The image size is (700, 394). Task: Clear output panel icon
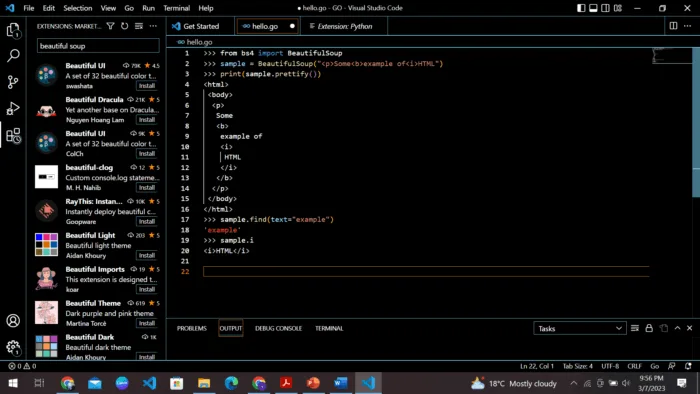coord(635,328)
